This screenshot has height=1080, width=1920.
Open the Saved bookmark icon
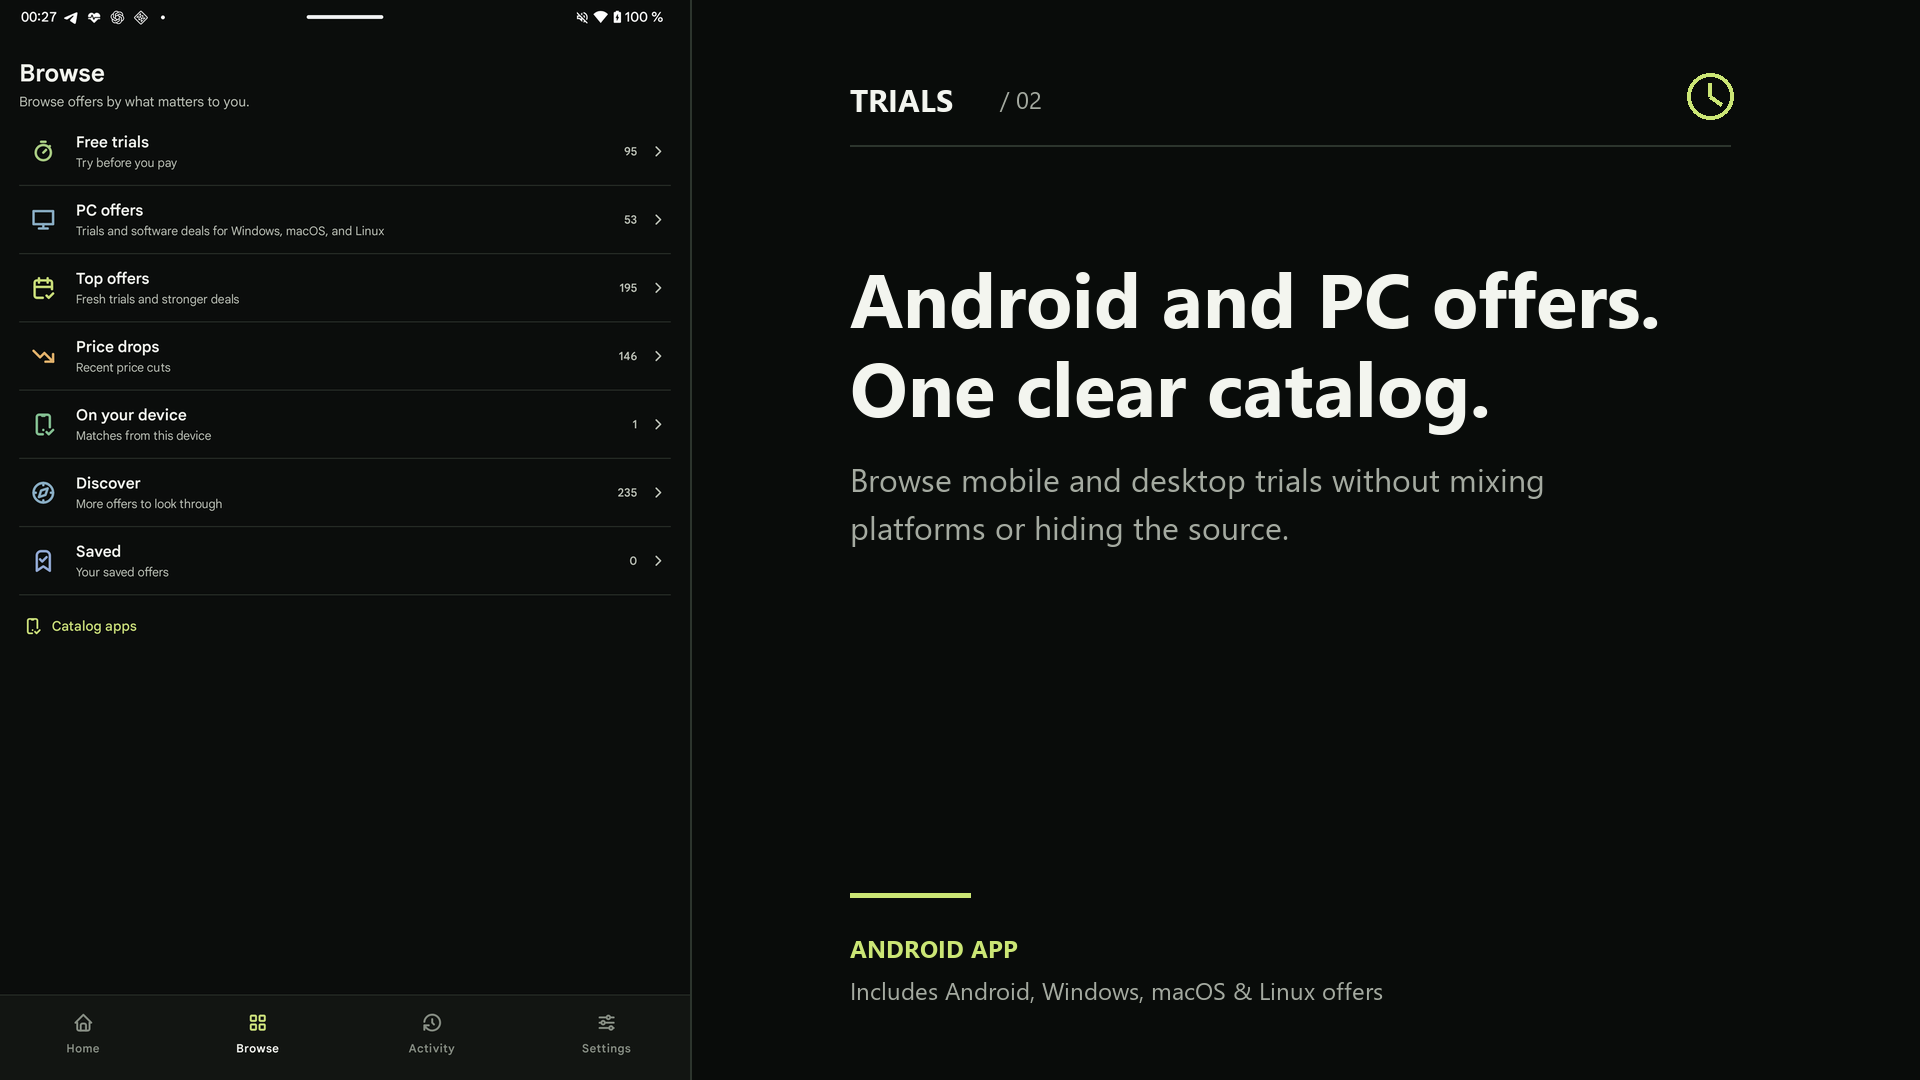tap(43, 561)
